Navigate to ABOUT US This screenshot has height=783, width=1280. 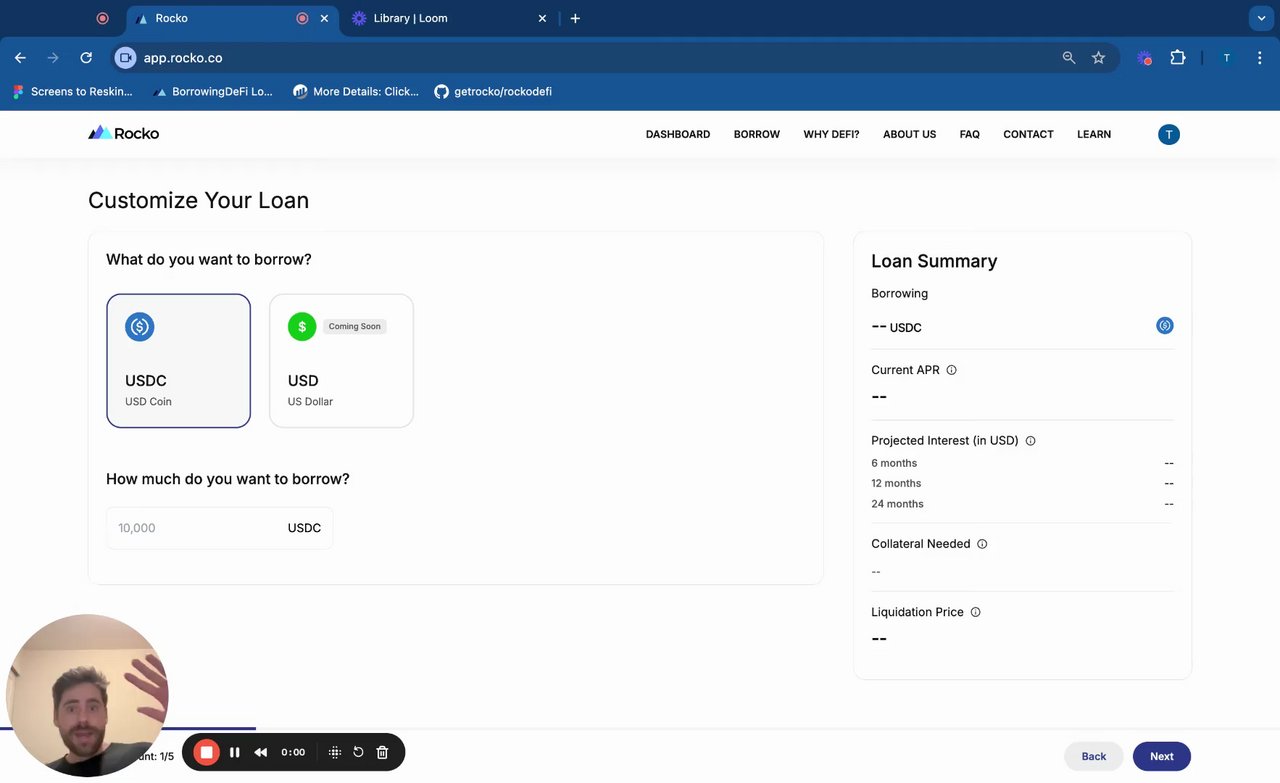(910, 134)
